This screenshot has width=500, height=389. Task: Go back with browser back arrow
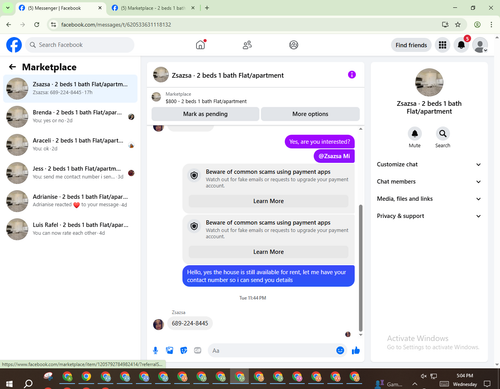9,25
